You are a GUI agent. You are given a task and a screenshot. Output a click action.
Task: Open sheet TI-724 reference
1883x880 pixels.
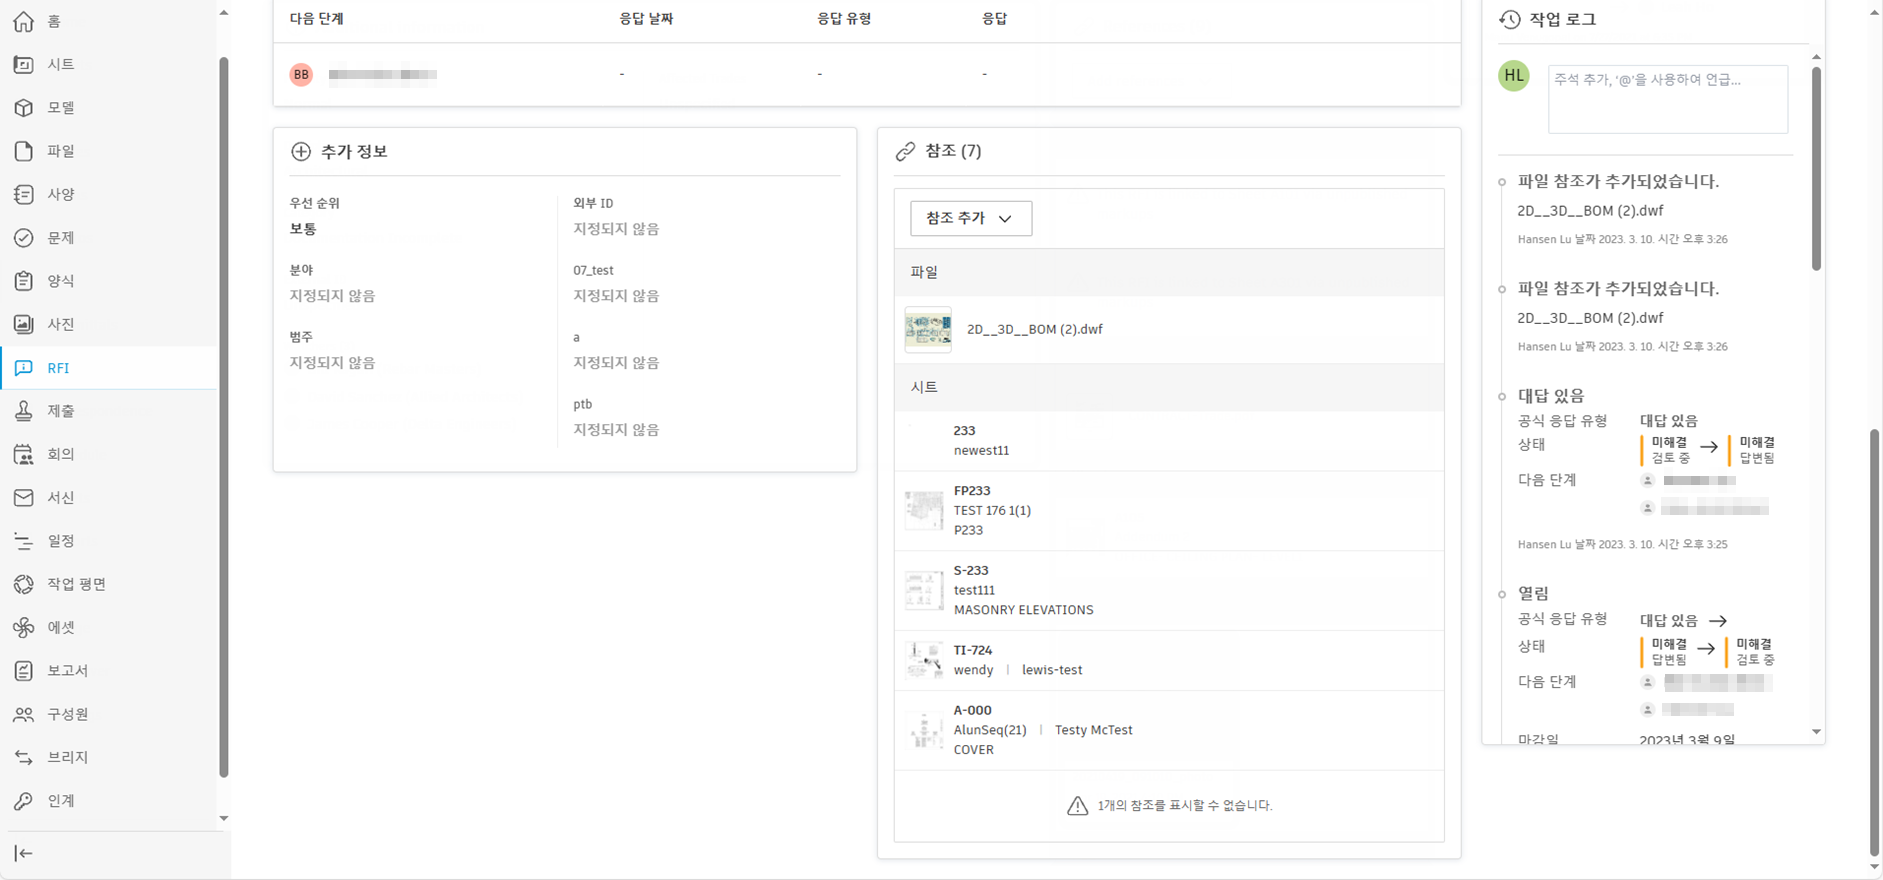point(1169,660)
